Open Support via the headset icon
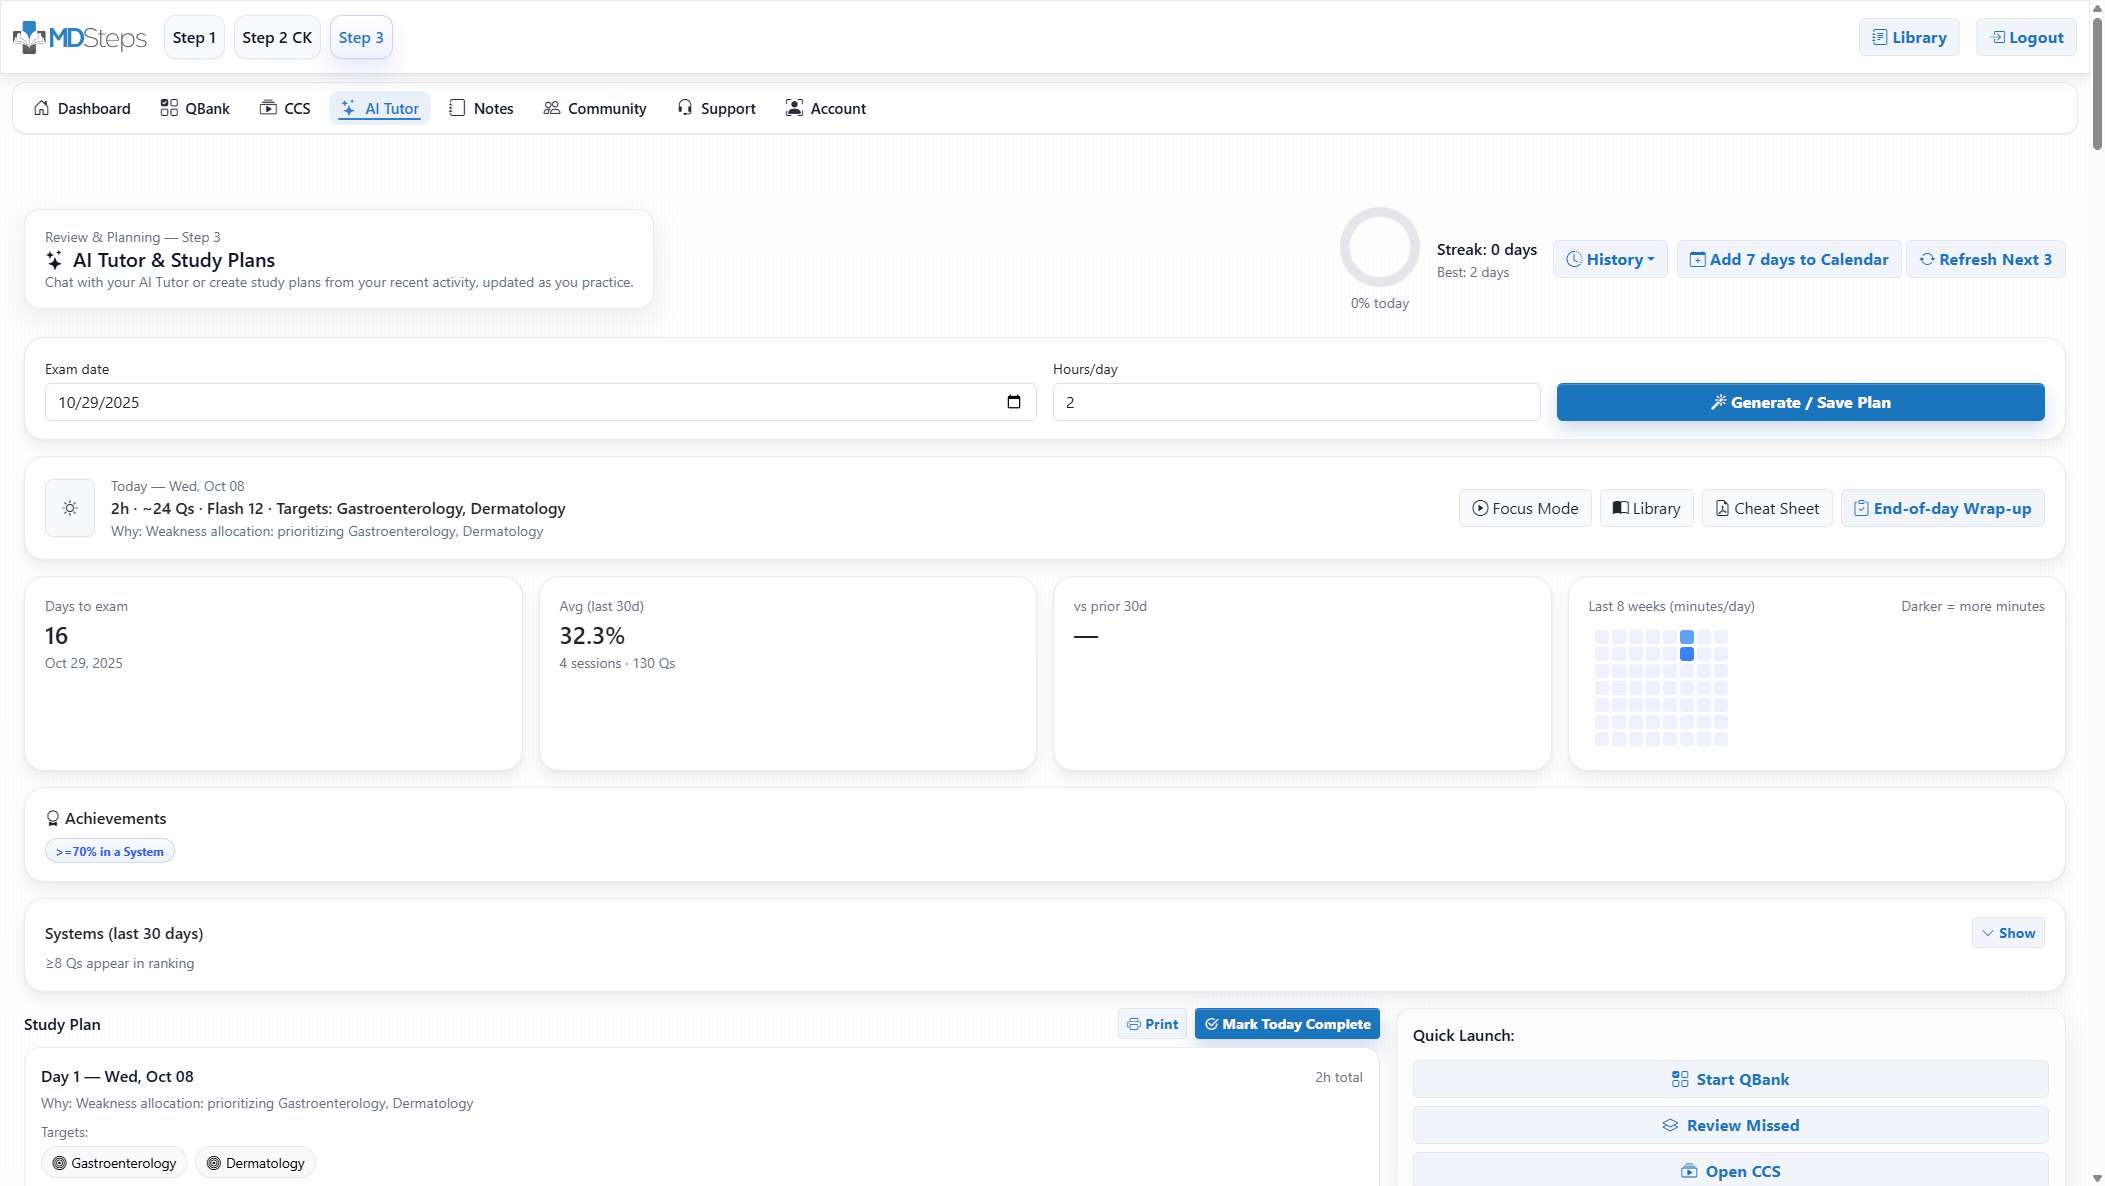Viewport: 2105px width, 1186px height. [x=685, y=108]
